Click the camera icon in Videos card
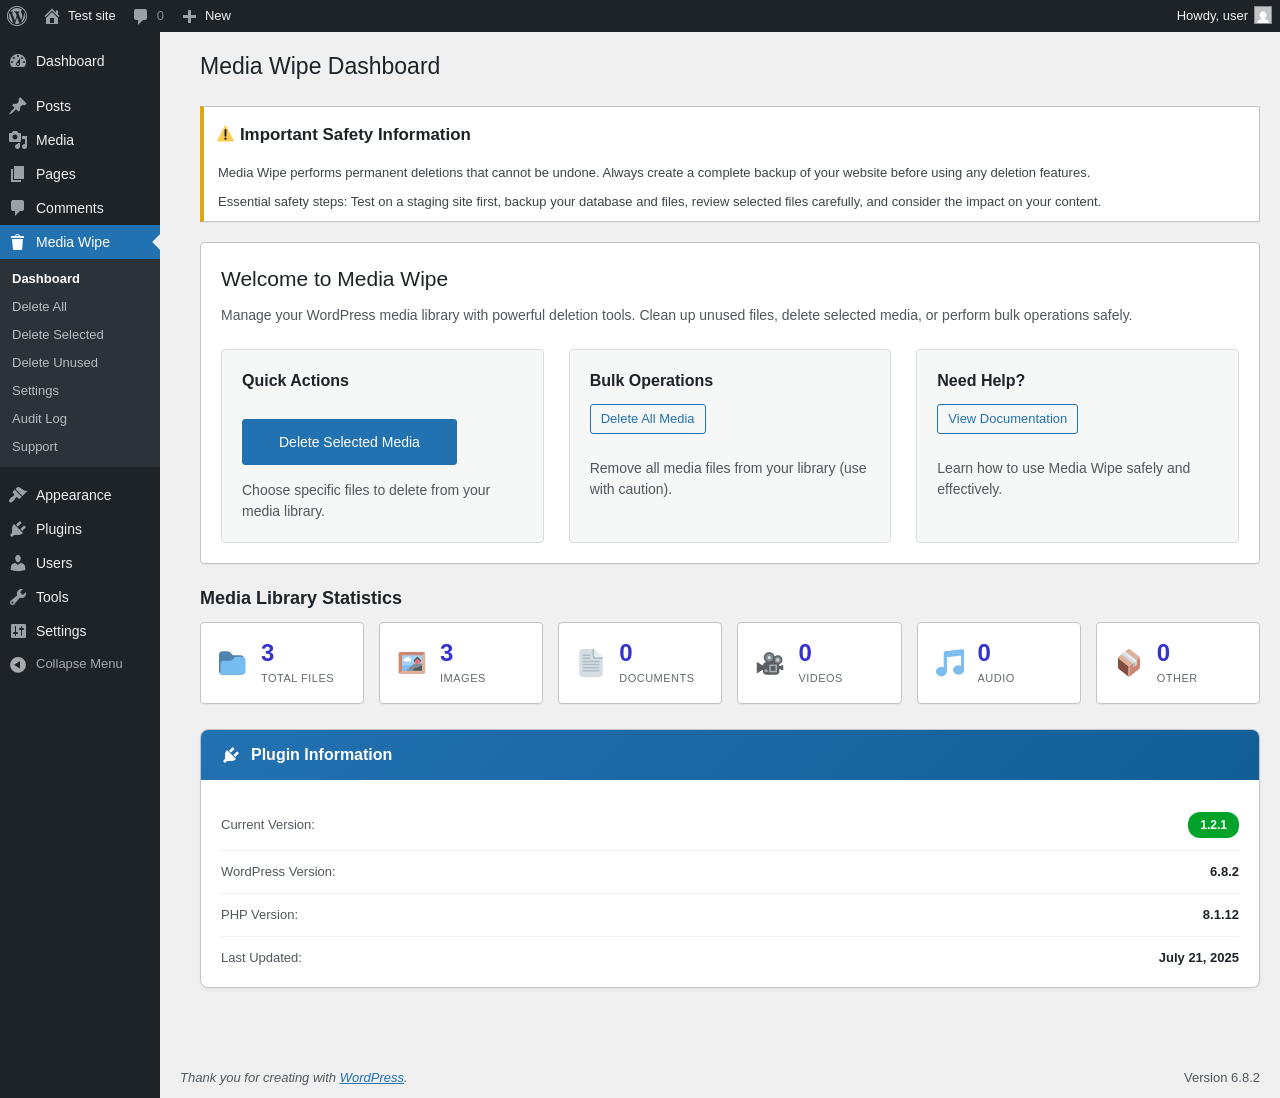The height and width of the screenshot is (1098, 1280). tap(770, 663)
